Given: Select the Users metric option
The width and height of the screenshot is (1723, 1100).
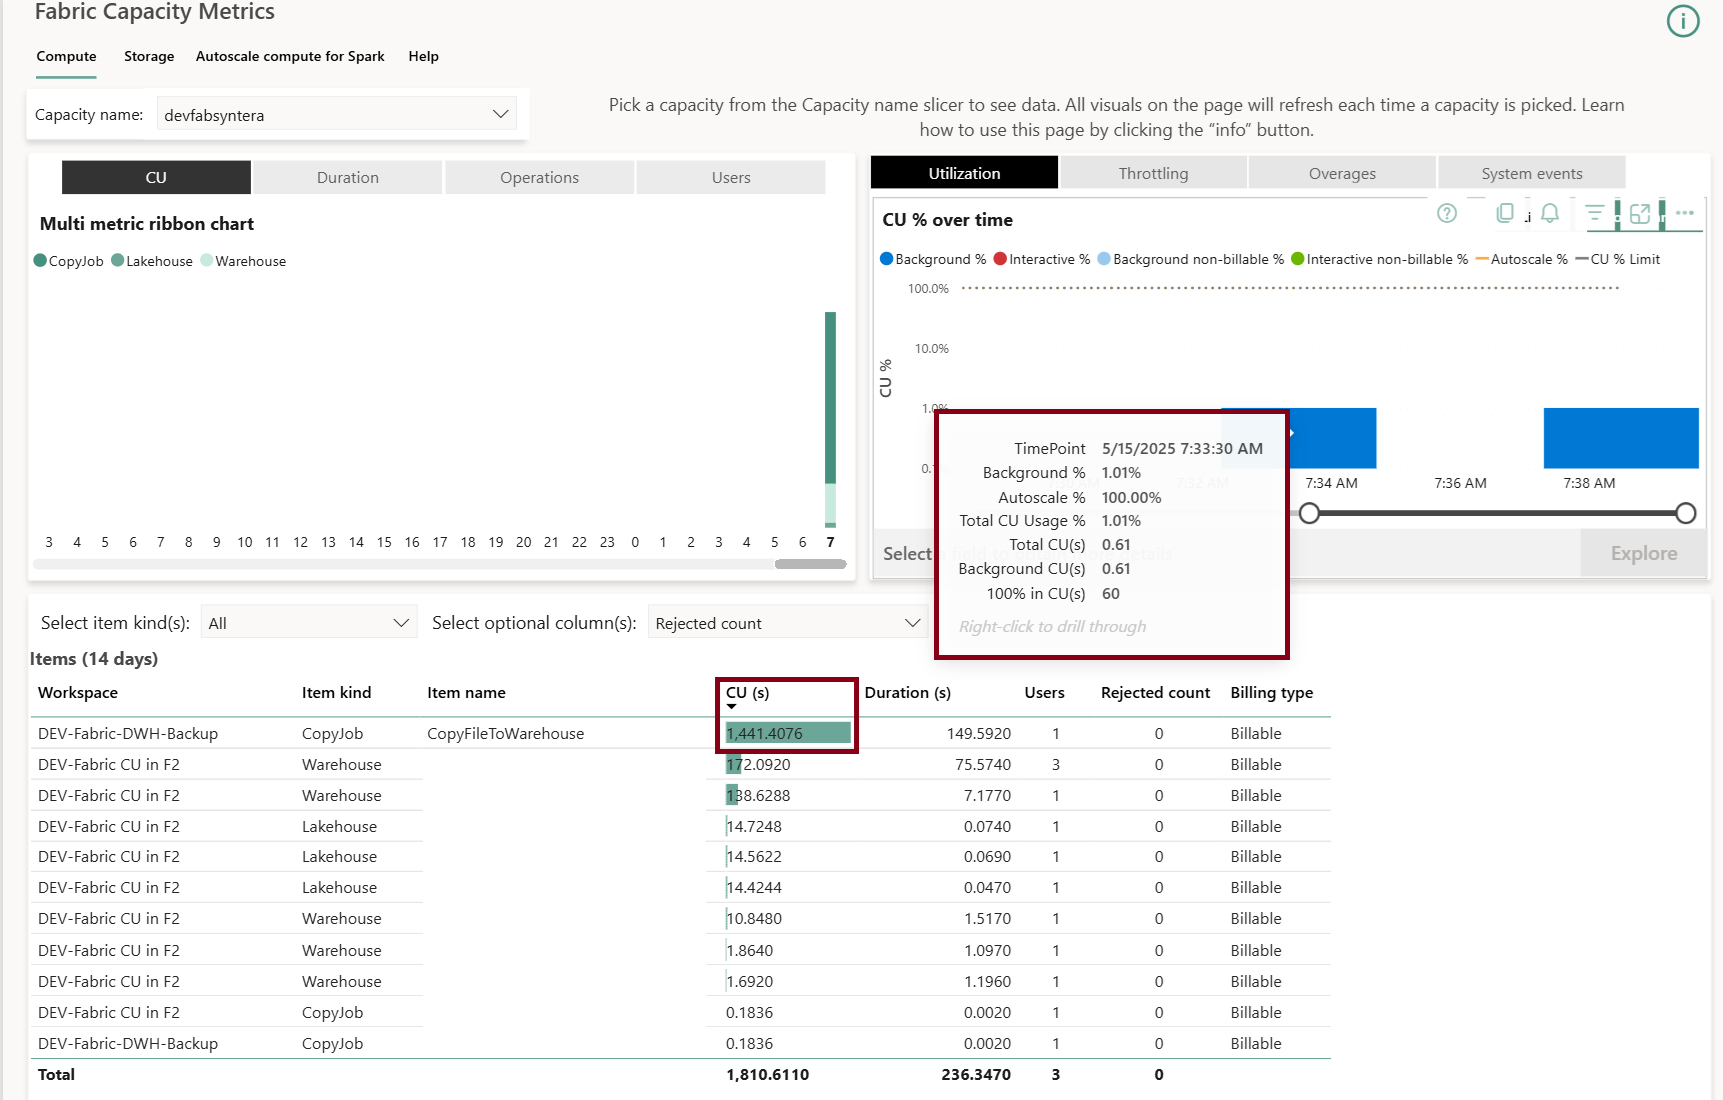Looking at the screenshot, I should coord(731,177).
